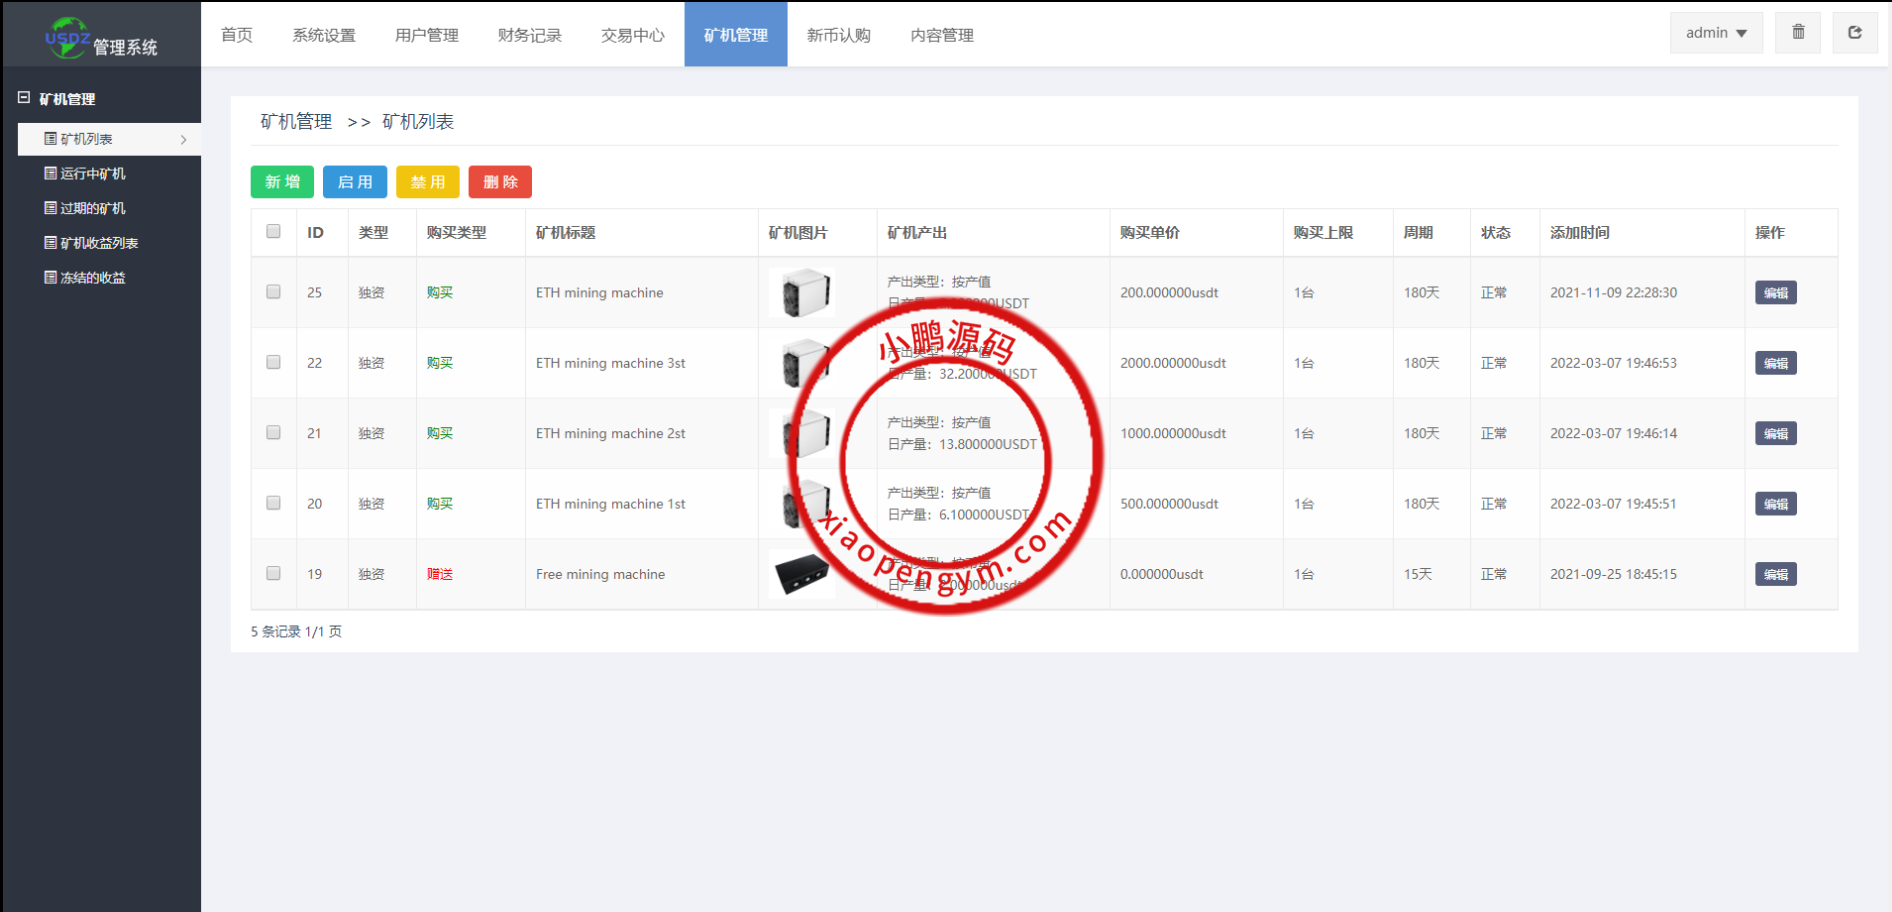Select the 矿机列表 sidebar item icon

[48, 138]
